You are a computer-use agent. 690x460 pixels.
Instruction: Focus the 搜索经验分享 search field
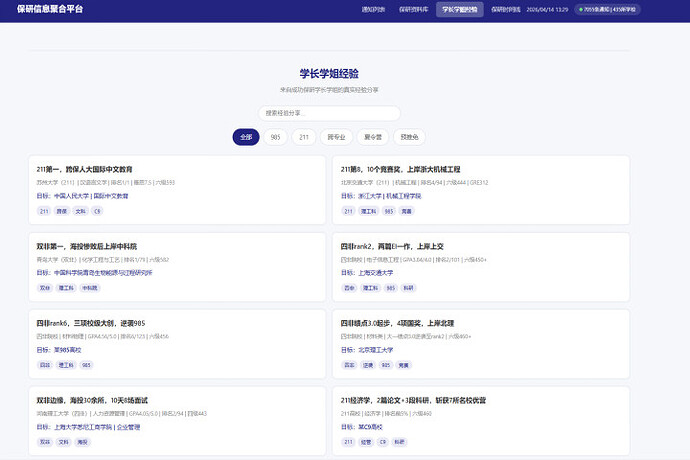pyautogui.click(x=329, y=113)
